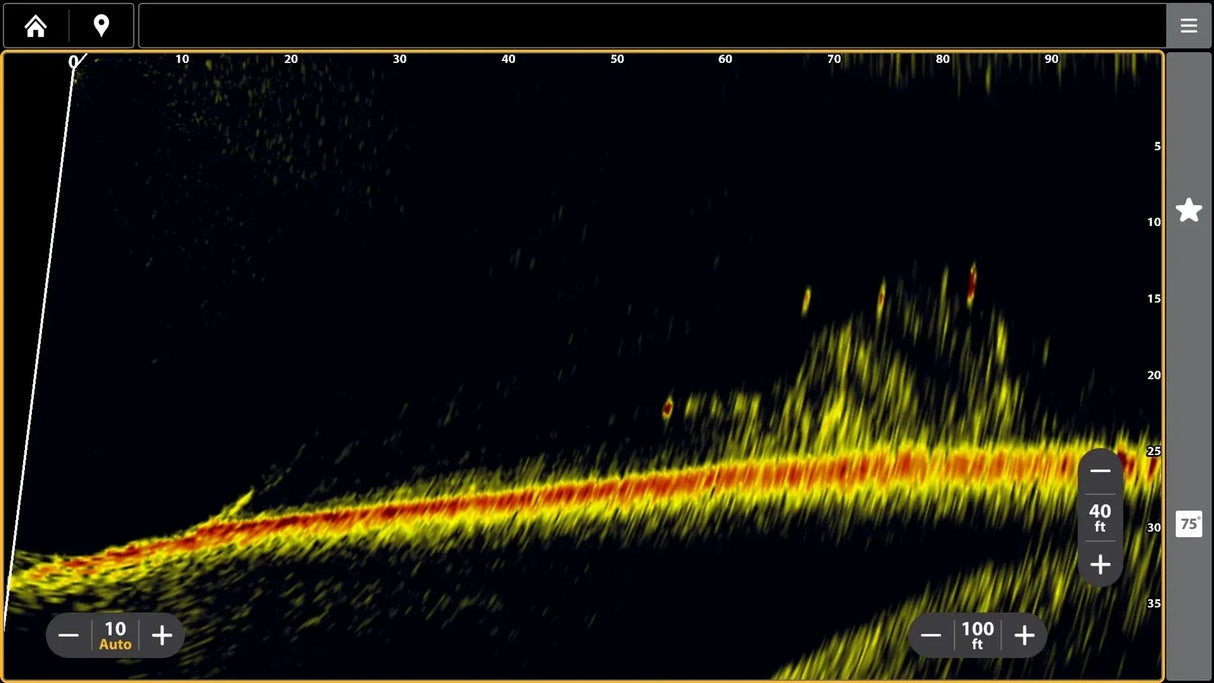This screenshot has height=683, width=1214.
Task: Select the 75° water temperature badge
Action: (1189, 524)
